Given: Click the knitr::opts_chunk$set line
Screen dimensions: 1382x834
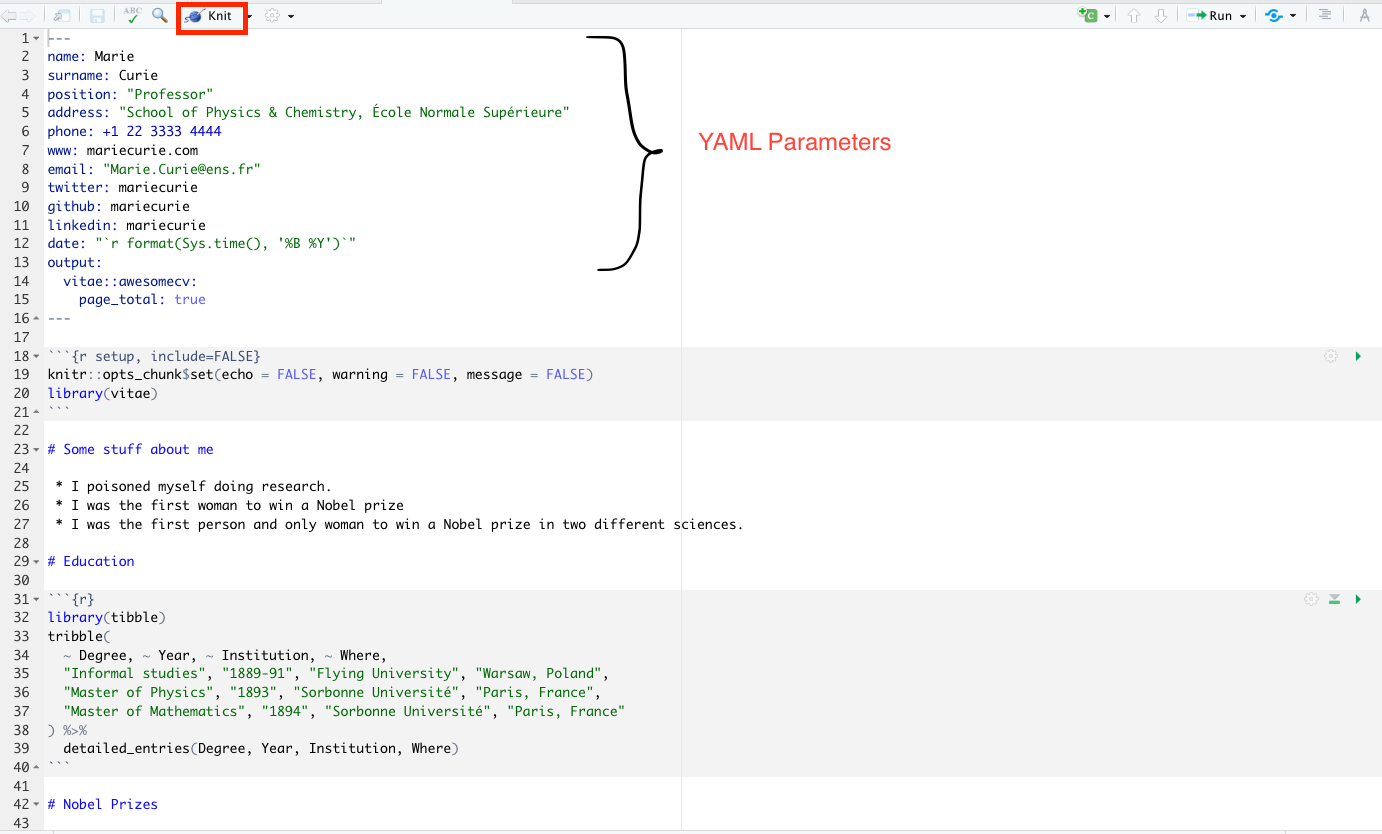Looking at the screenshot, I should pyautogui.click(x=320, y=375).
